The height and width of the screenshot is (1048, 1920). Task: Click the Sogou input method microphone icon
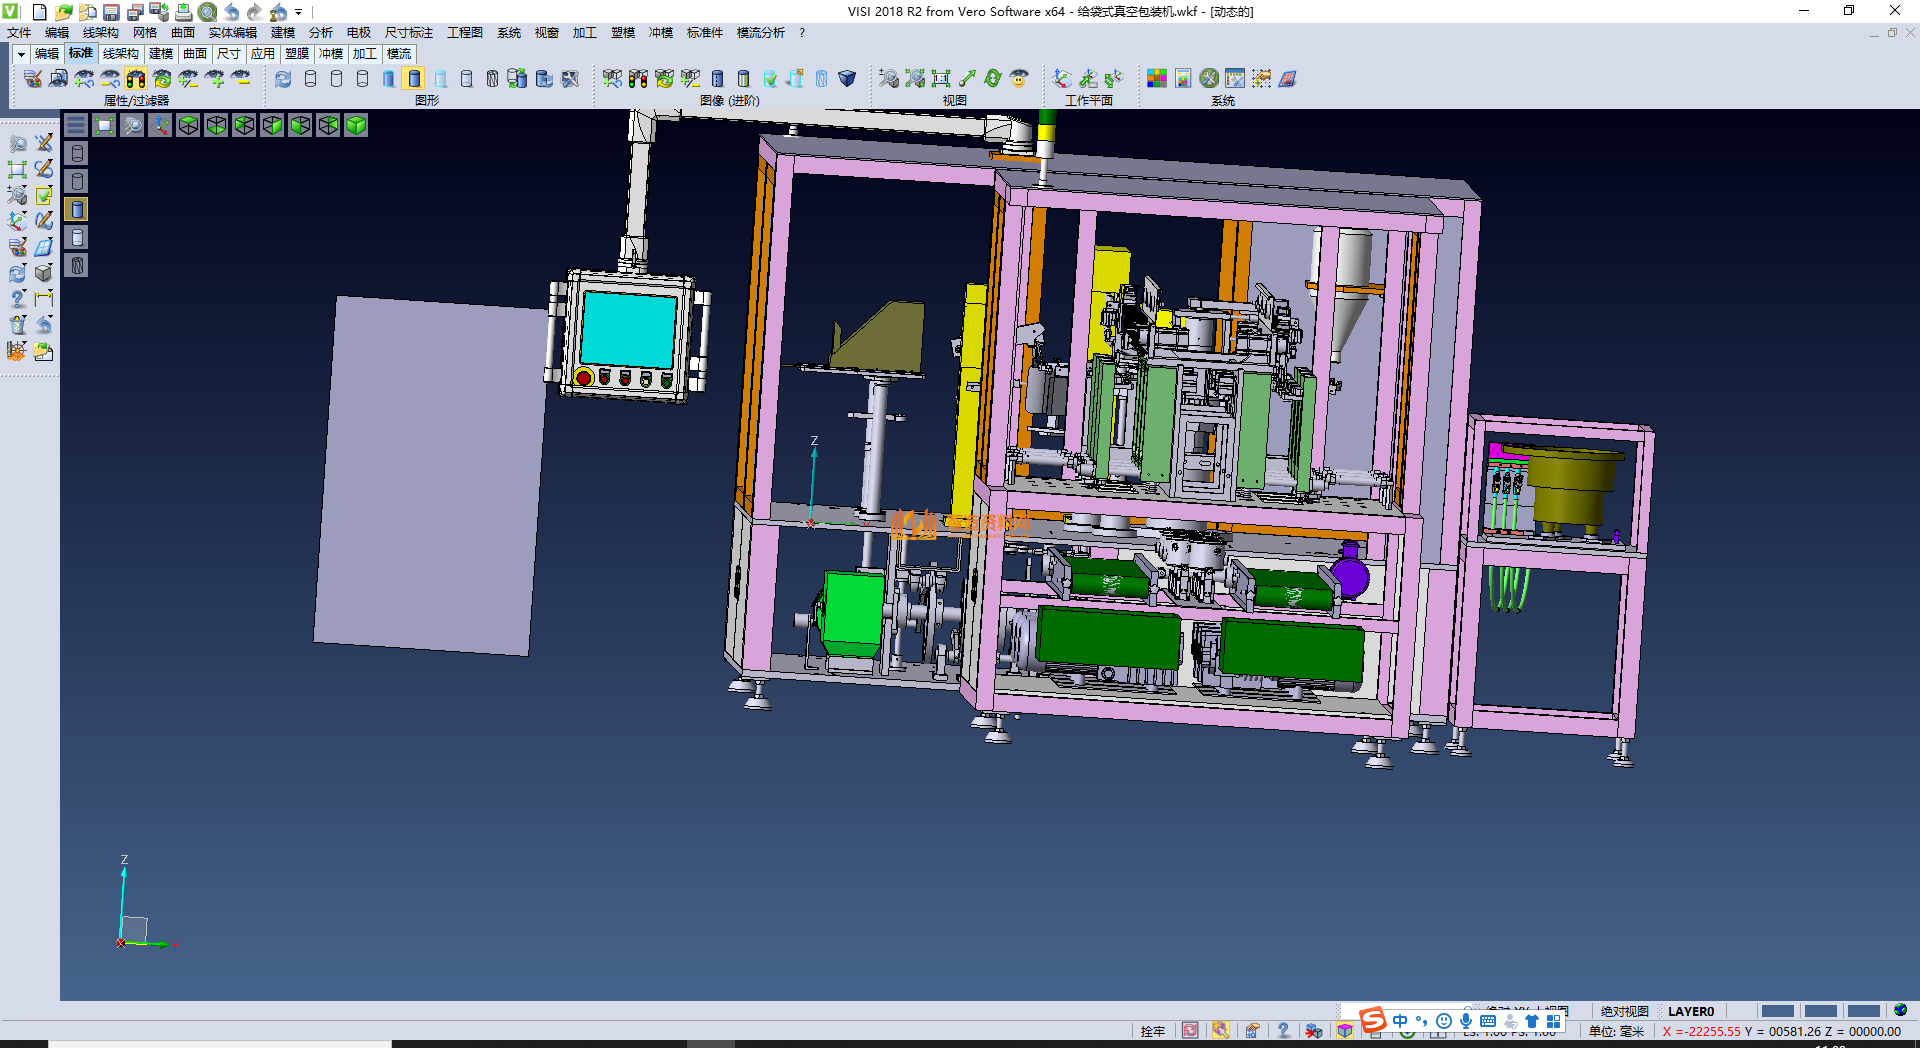pyautogui.click(x=1465, y=1021)
